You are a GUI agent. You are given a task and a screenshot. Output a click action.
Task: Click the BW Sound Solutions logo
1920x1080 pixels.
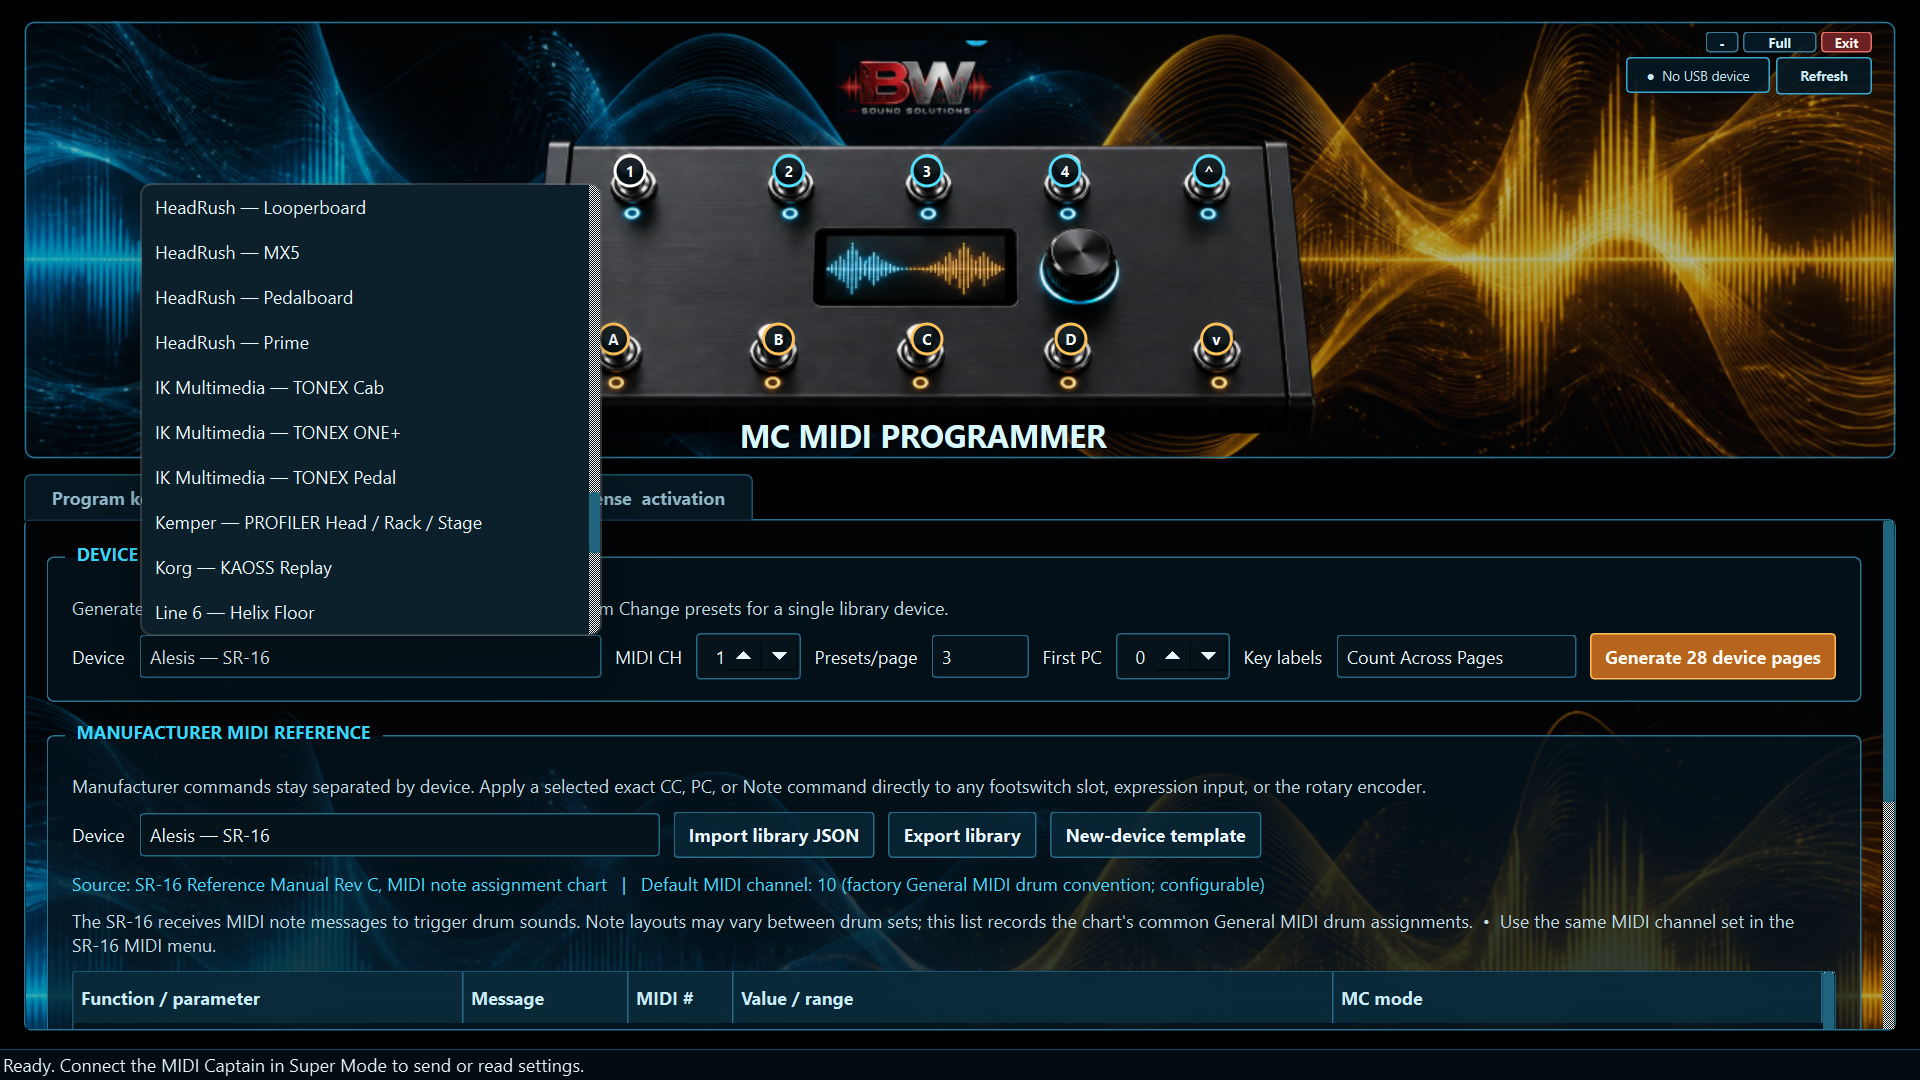click(x=915, y=87)
